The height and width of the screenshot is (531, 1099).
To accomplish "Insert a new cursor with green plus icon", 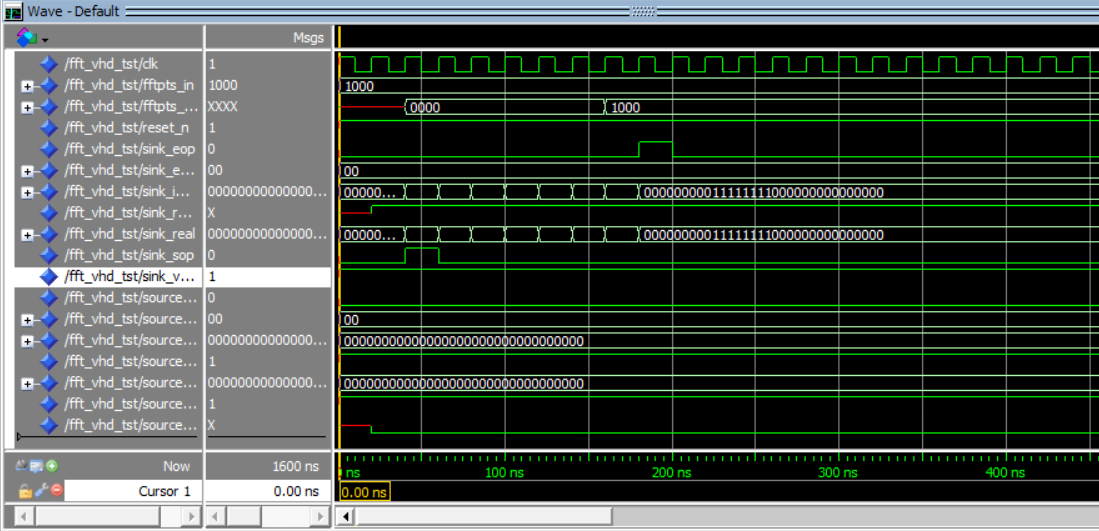I will pyautogui.click(x=51, y=465).
